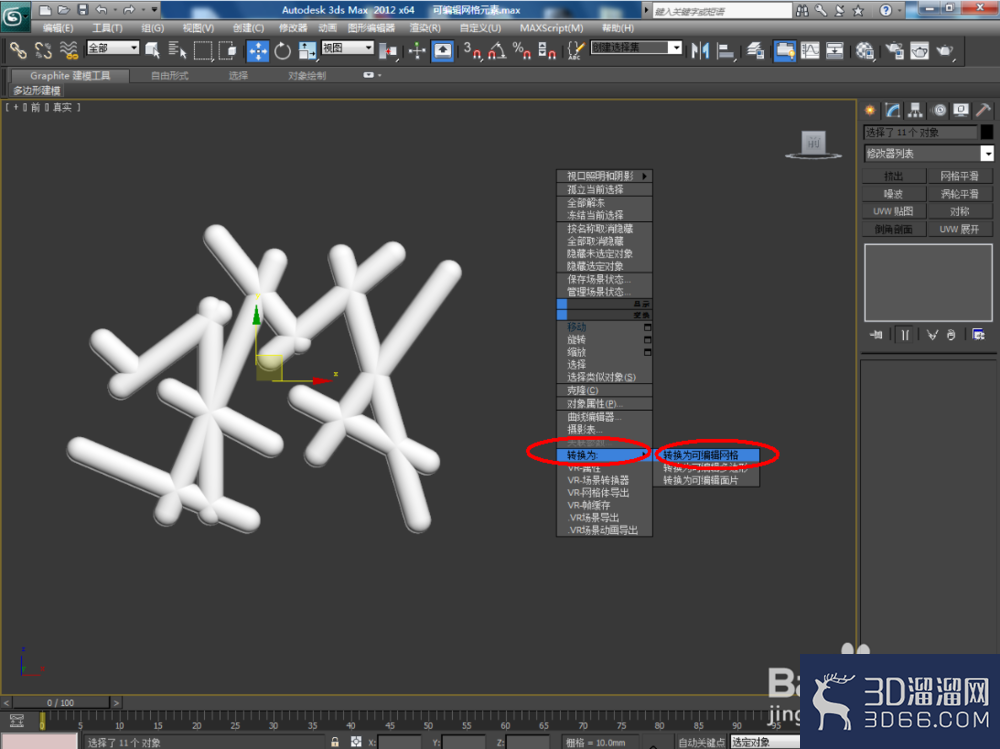Click the 对称 modifier button
Screen dimensions: 1000x749
coord(959,211)
